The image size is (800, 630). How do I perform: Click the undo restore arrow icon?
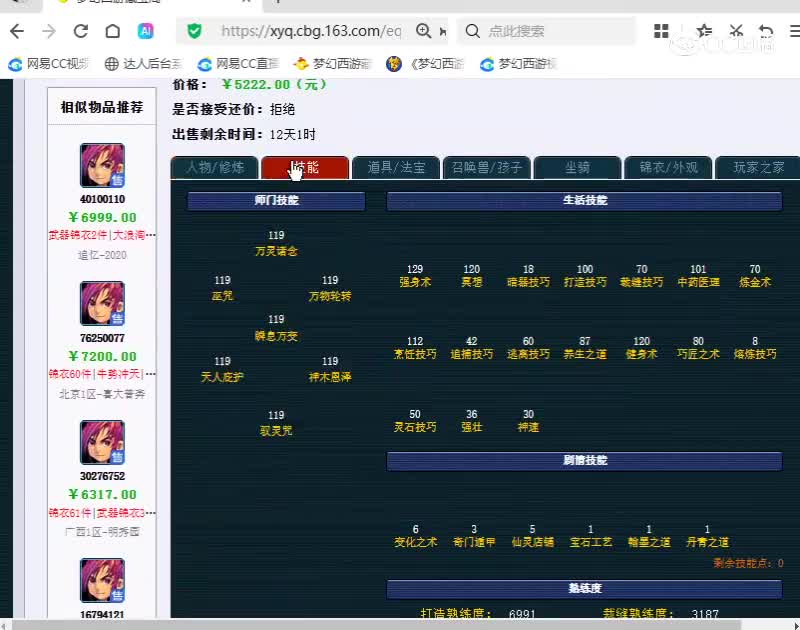point(766,32)
